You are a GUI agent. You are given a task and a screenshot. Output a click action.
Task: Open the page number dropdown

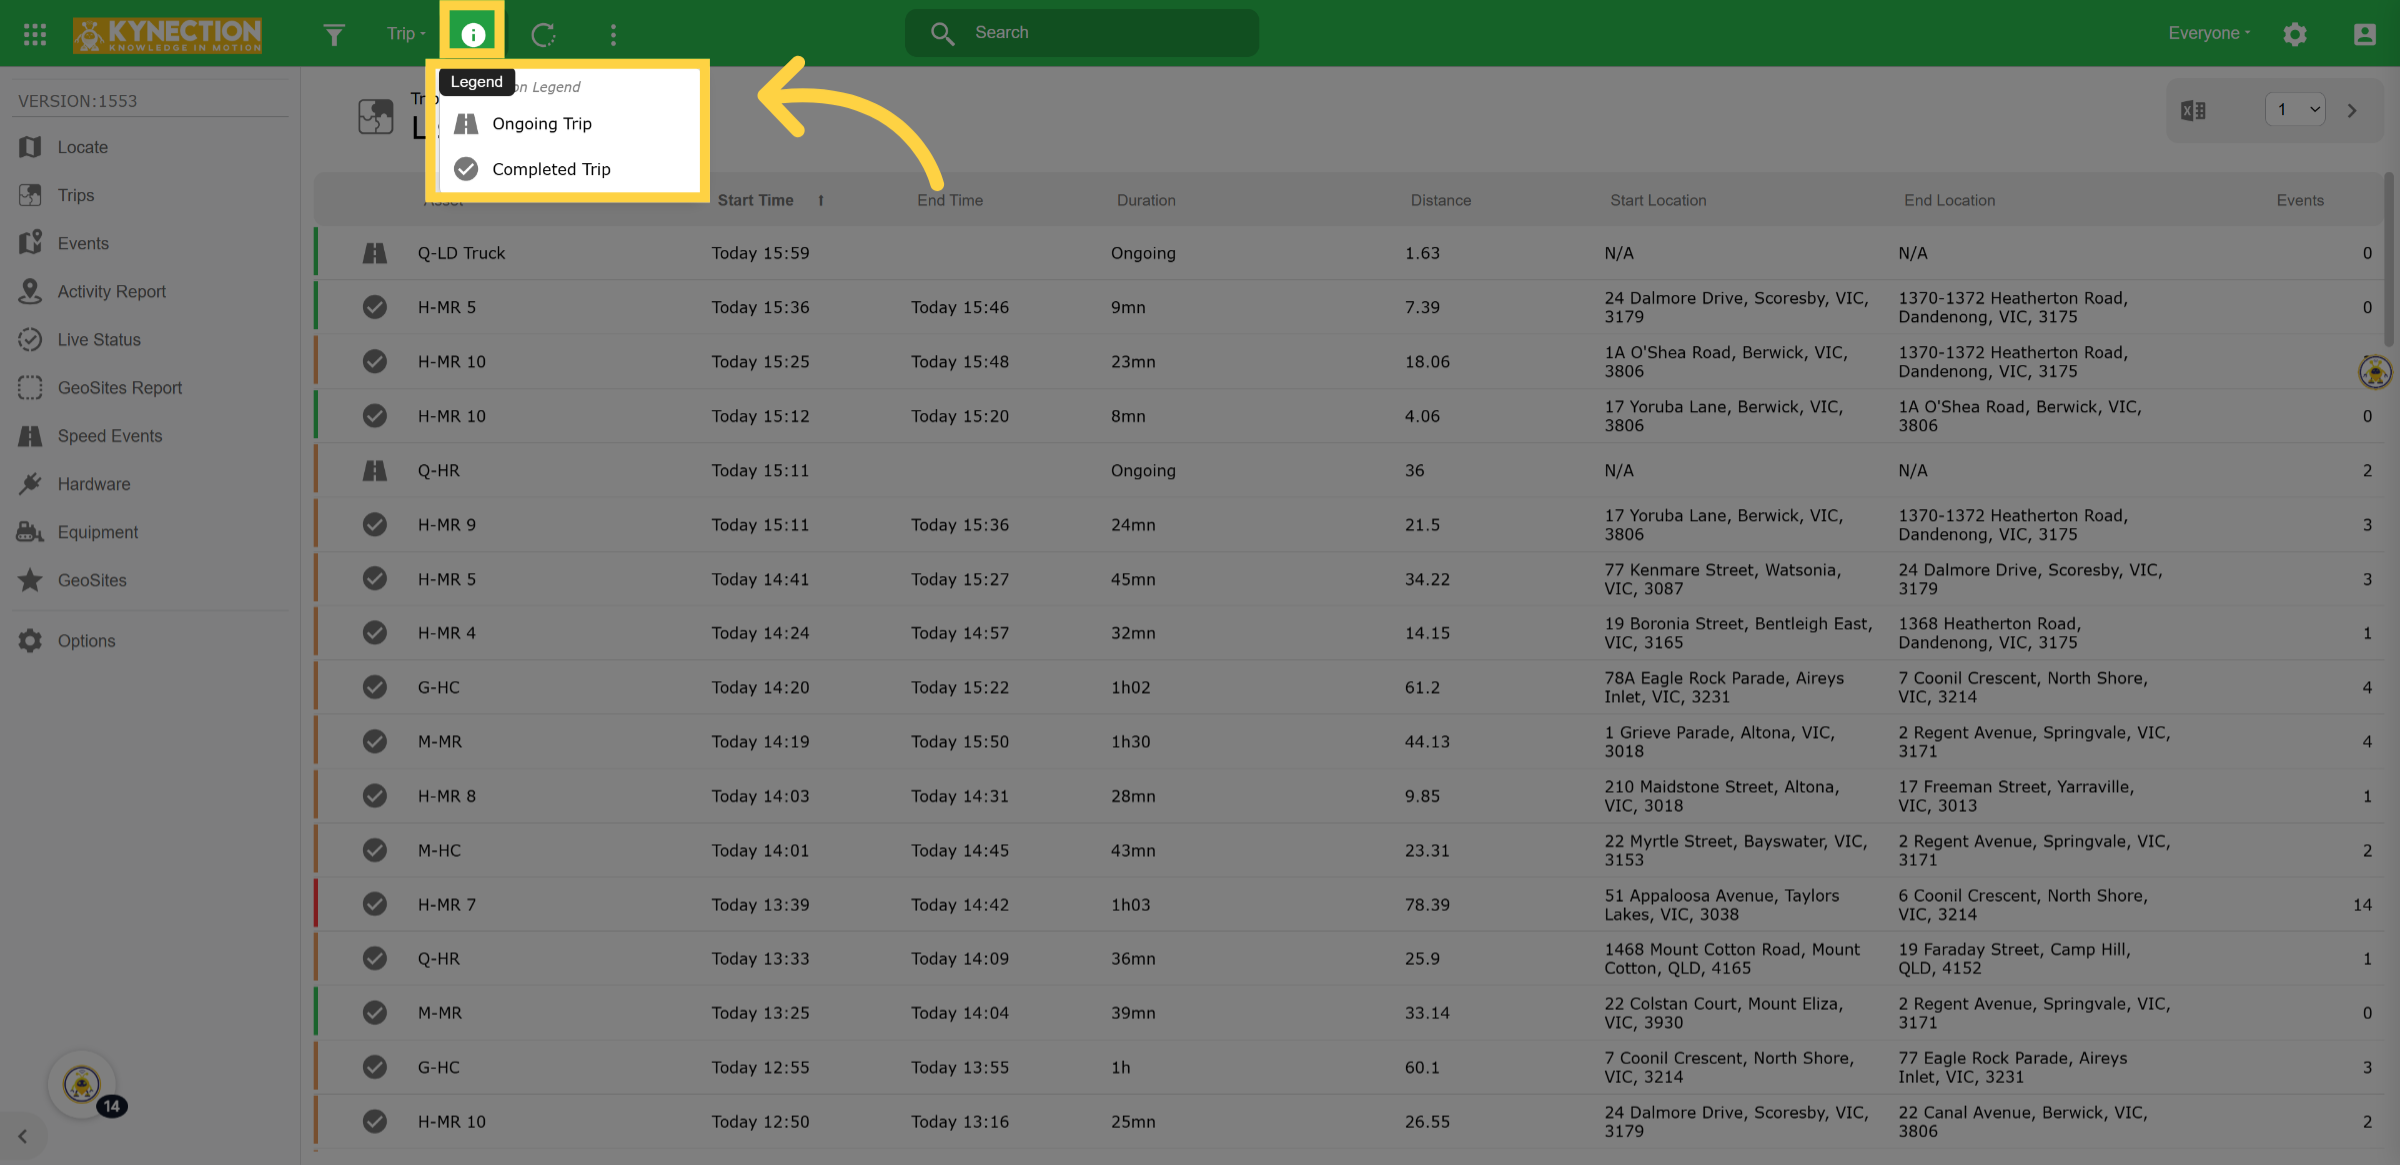(2295, 110)
